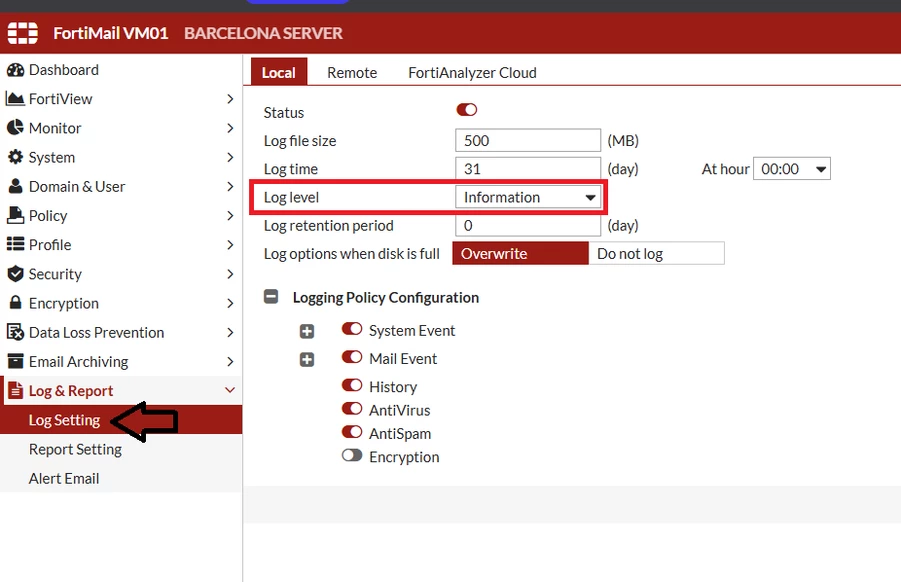This screenshot has height=582, width=901.
Task: Open the Log Setting menu item
Action: 121,420
